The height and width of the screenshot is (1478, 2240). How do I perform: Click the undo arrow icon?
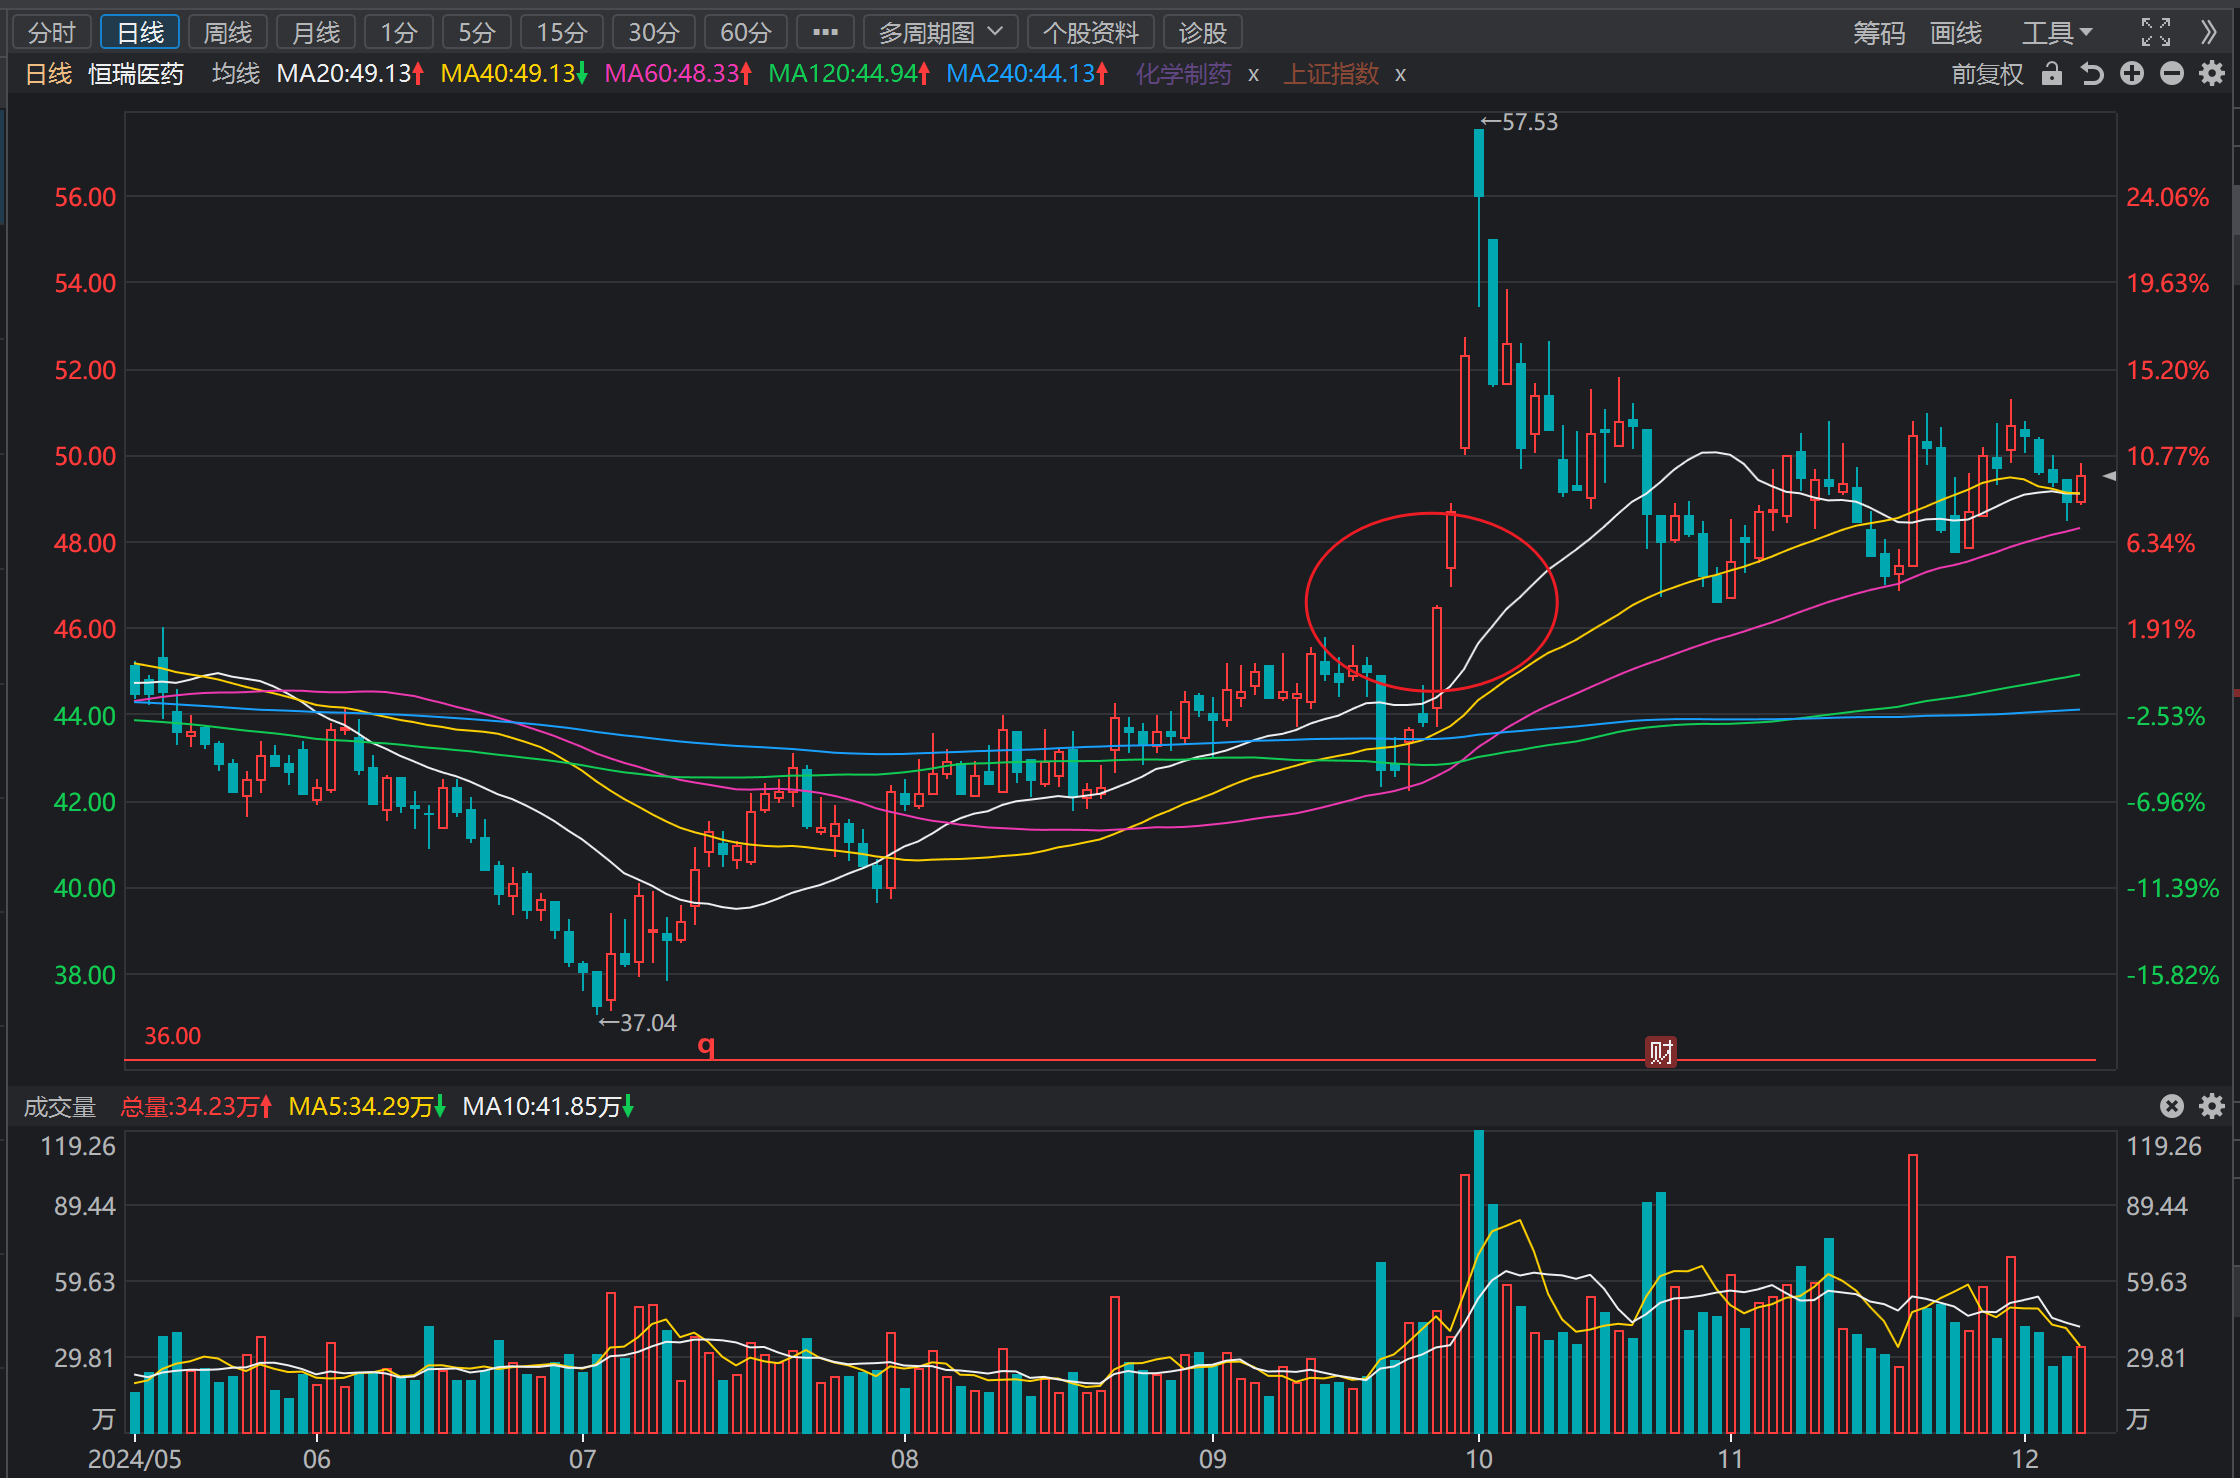pyautogui.click(x=2092, y=74)
